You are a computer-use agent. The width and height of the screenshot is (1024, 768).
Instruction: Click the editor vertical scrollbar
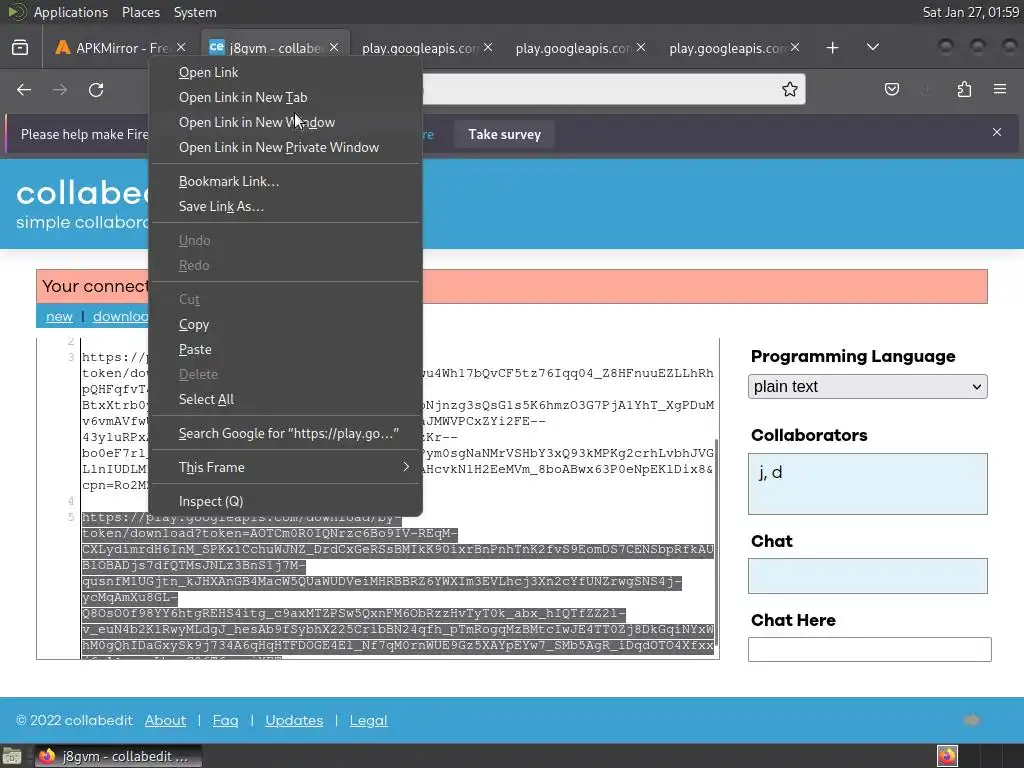[716, 543]
